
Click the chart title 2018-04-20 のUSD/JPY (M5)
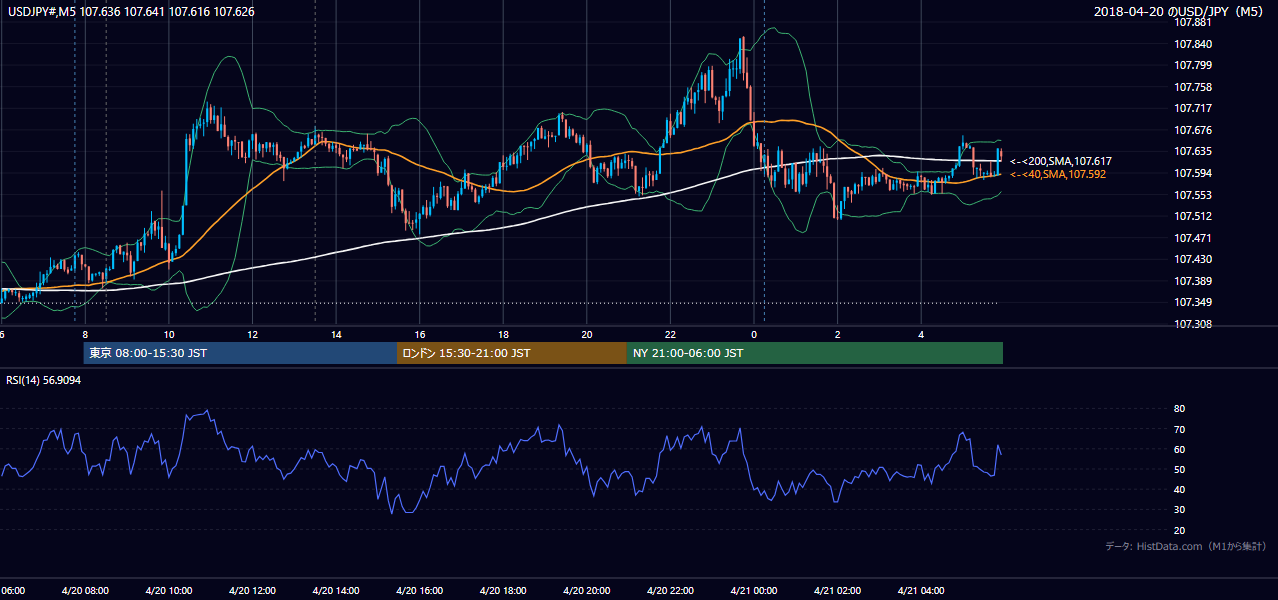(1179, 12)
